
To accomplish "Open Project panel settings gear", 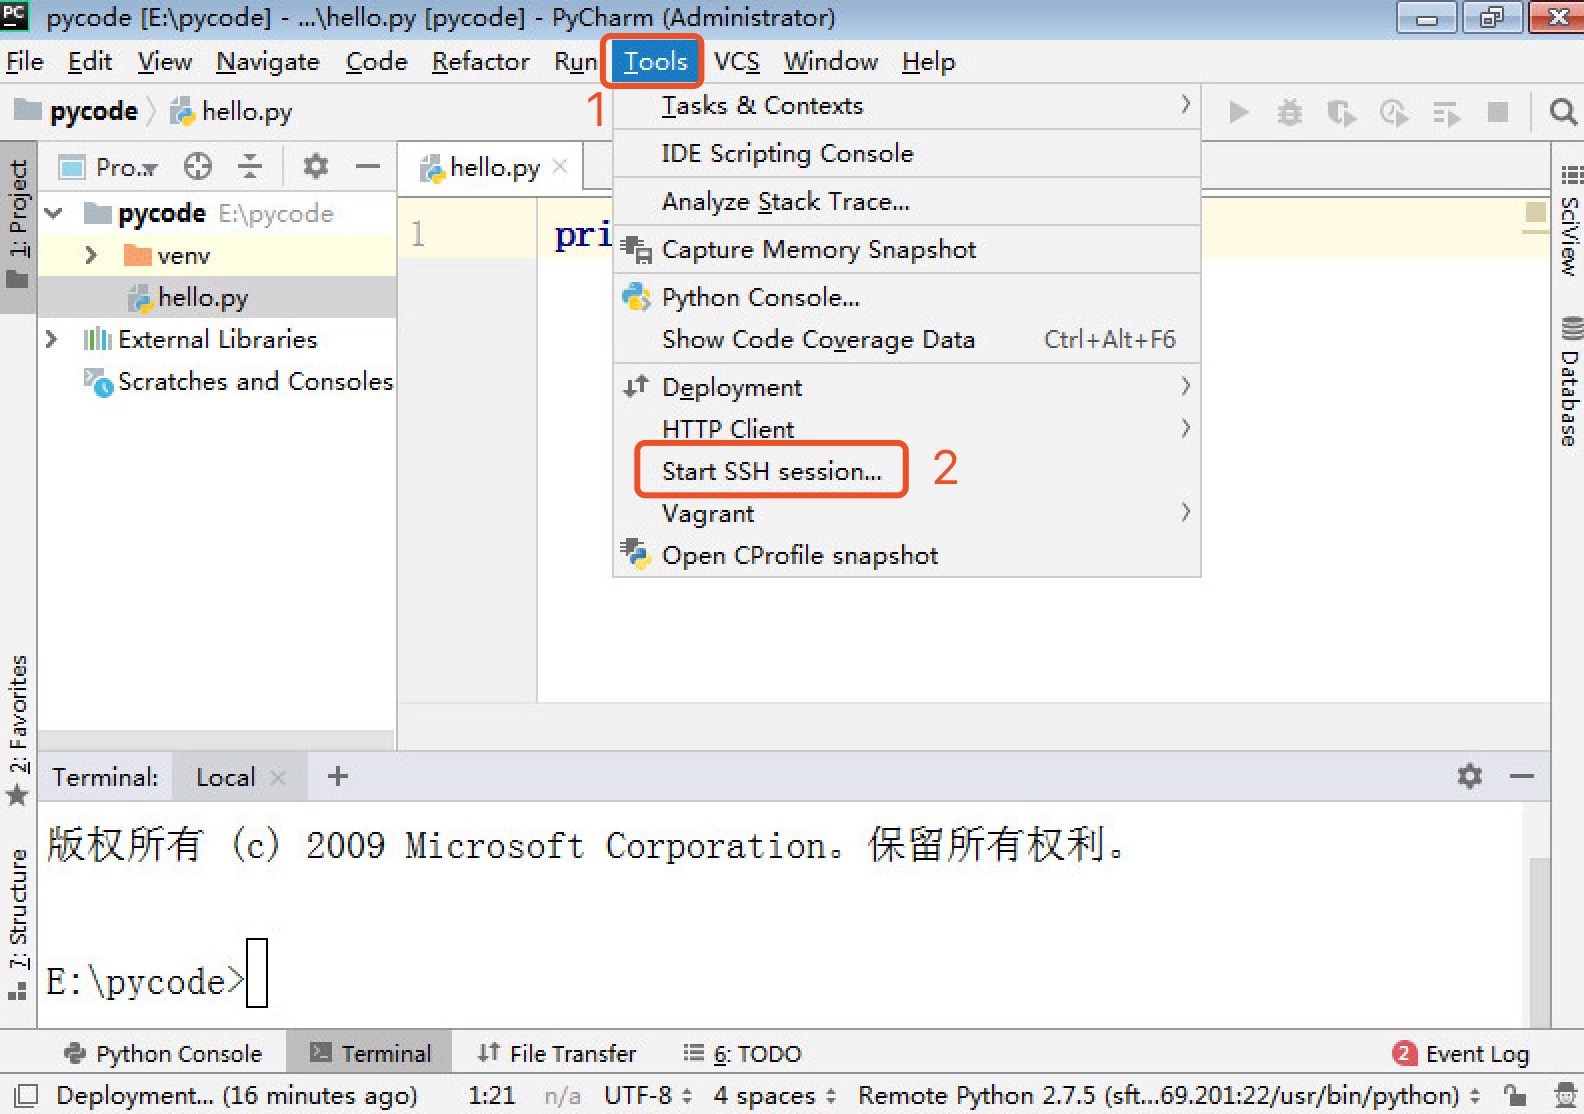I will [x=316, y=166].
